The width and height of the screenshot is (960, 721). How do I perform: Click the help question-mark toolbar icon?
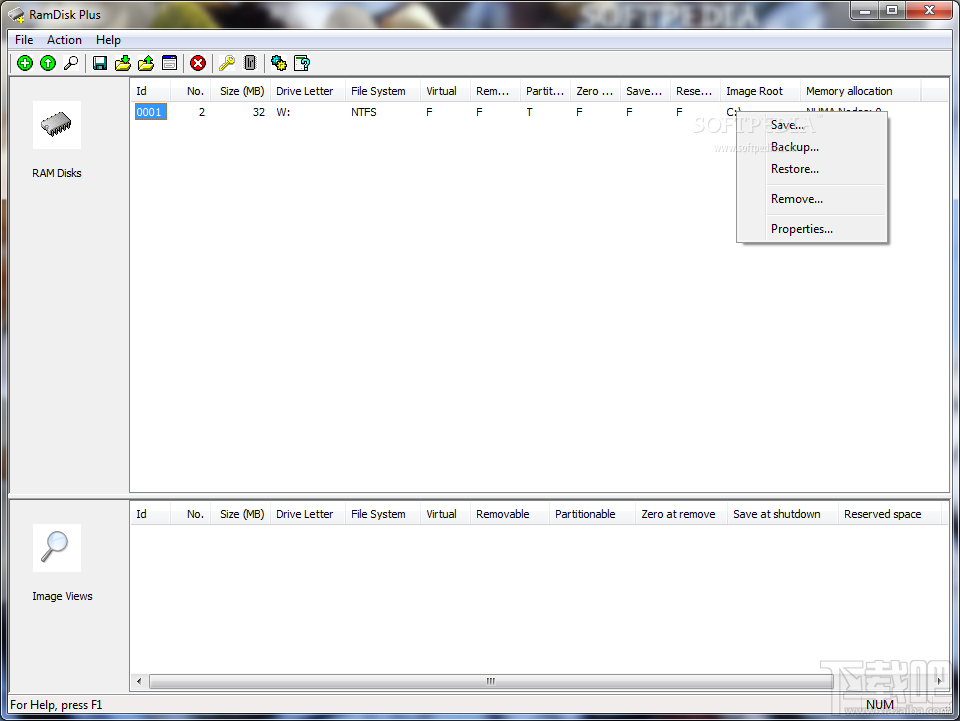302,63
